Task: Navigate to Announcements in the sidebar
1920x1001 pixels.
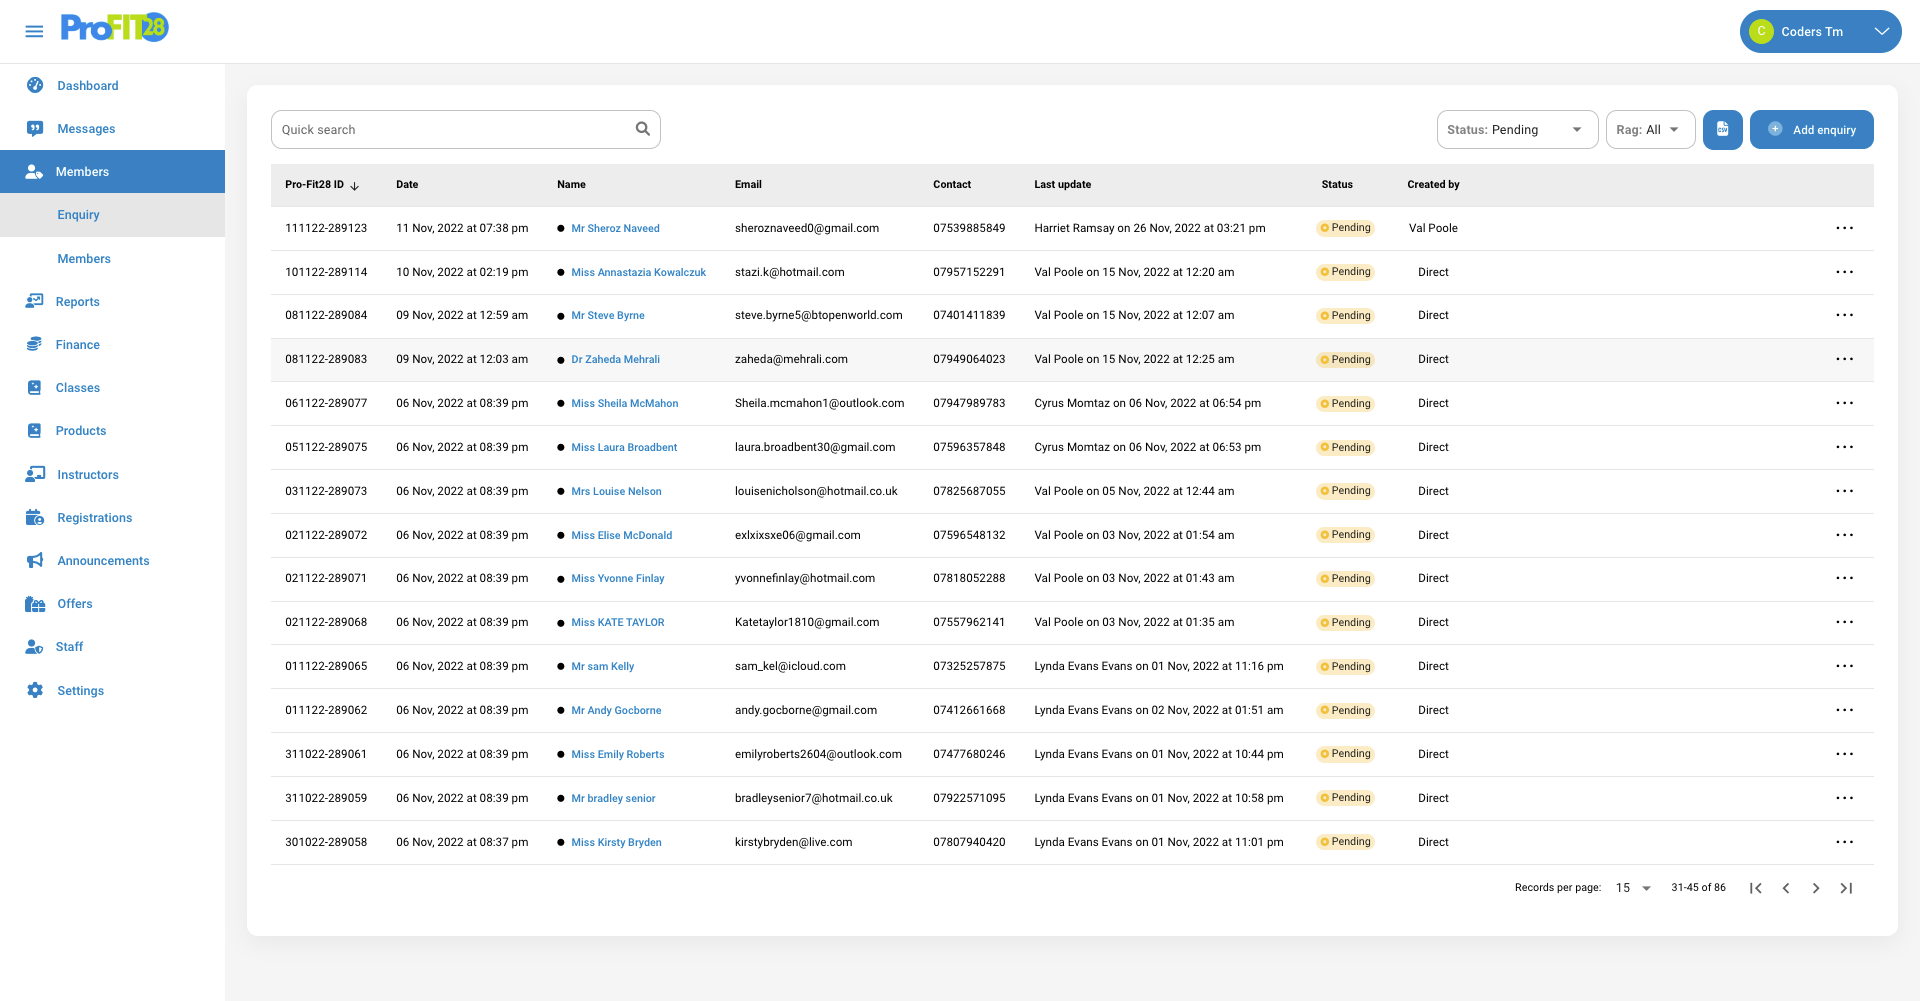Action: coord(103,561)
